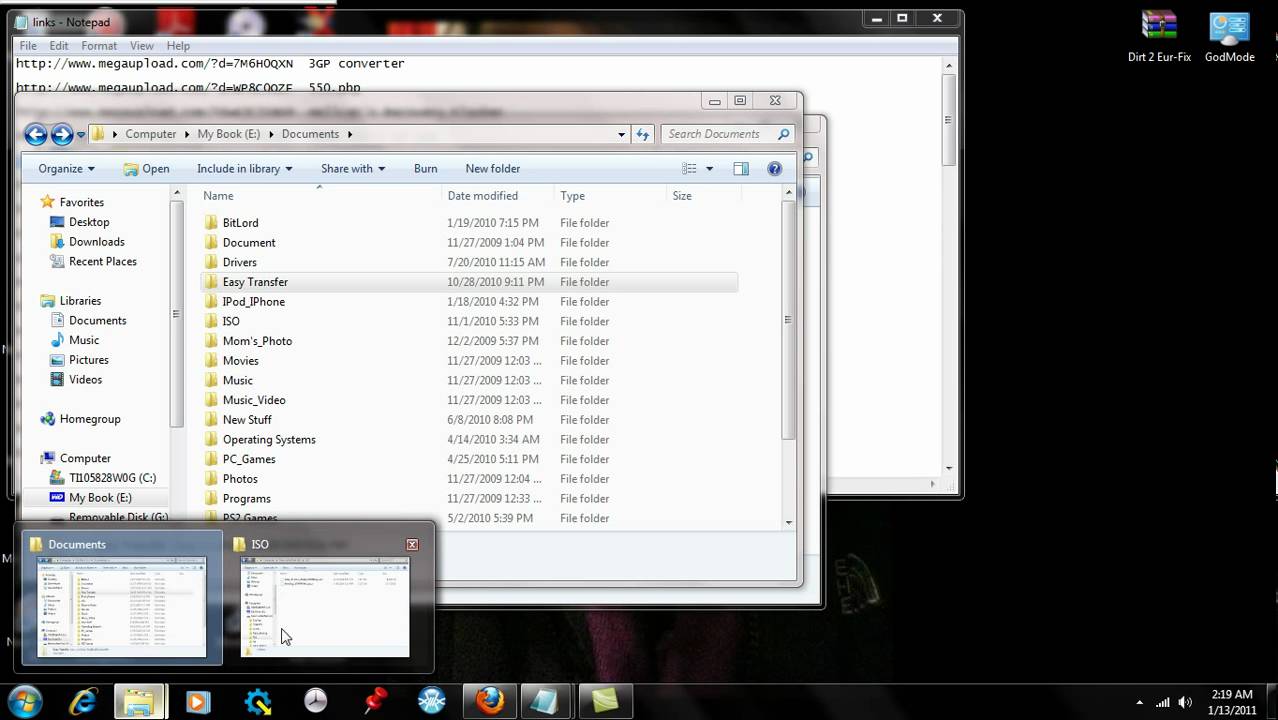The width and height of the screenshot is (1278, 720).
Task: Close the ISO thumbnail preview with X
Action: (412, 545)
